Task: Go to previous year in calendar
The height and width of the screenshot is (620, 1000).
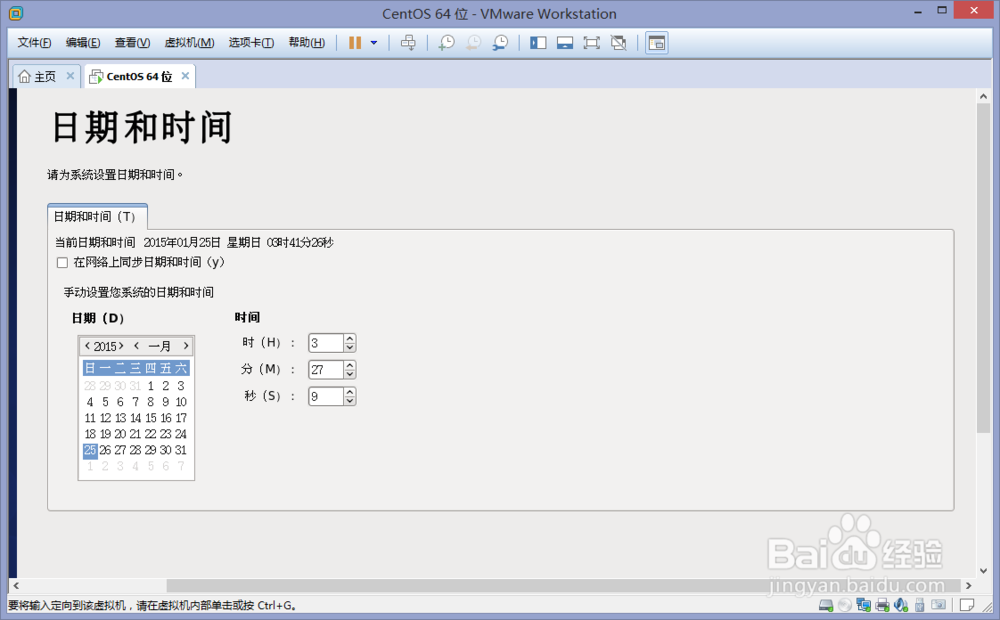Action: 87,346
